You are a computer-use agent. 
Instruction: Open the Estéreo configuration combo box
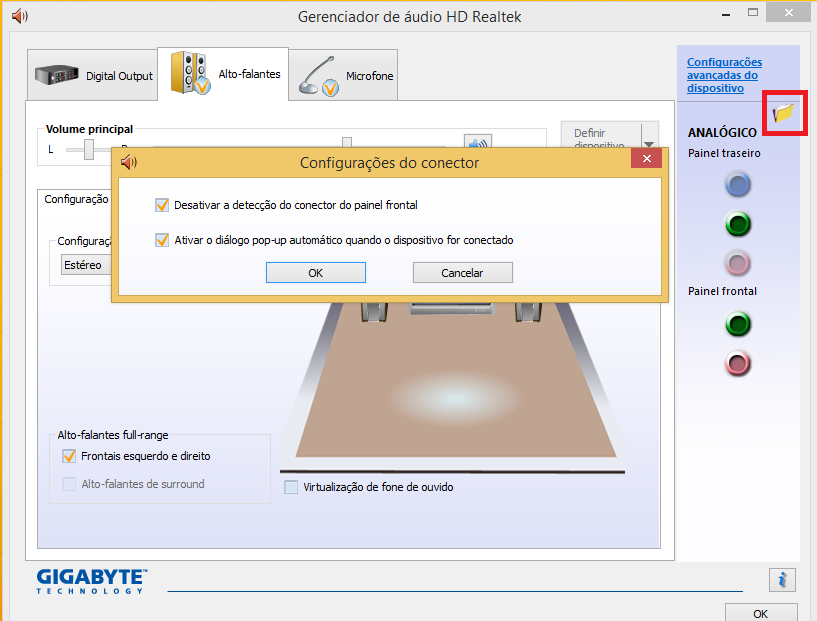(x=86, y=265)
